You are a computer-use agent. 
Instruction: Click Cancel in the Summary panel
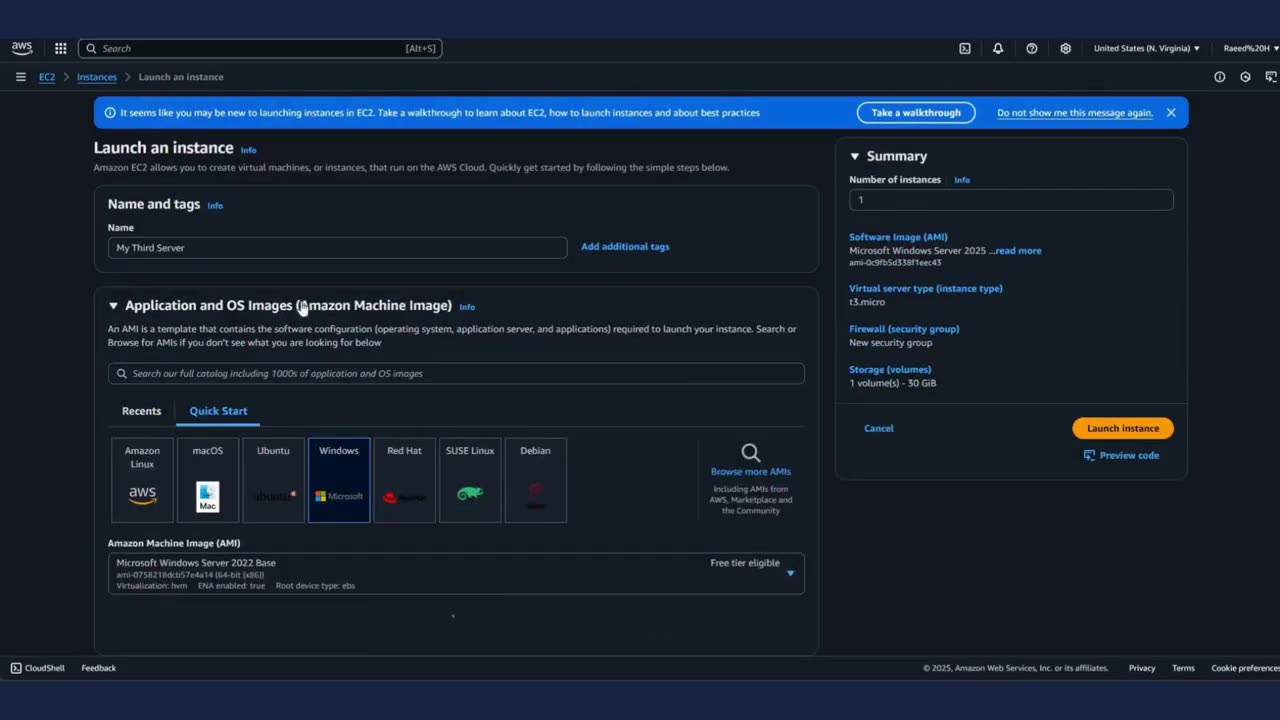pyautogui.click(x=879, y=428)
